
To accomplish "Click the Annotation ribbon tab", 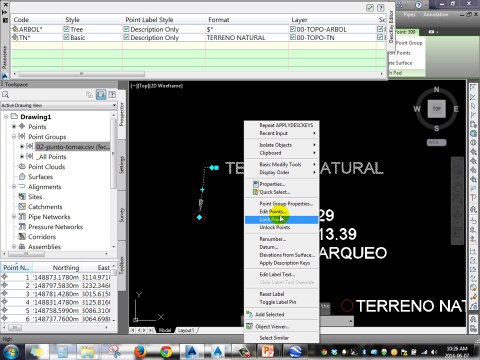I will (436, 15).
